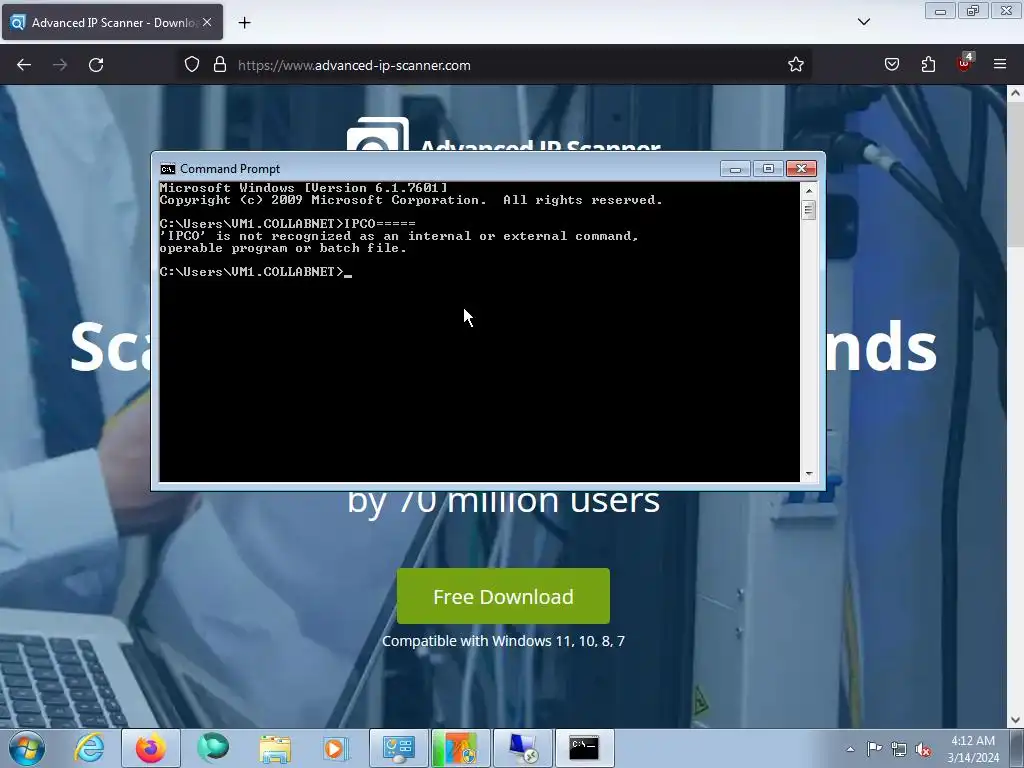Click the browser page scrollbar up arrow
Viewport: 1024px width, 768px height.
pos(1015,93)
